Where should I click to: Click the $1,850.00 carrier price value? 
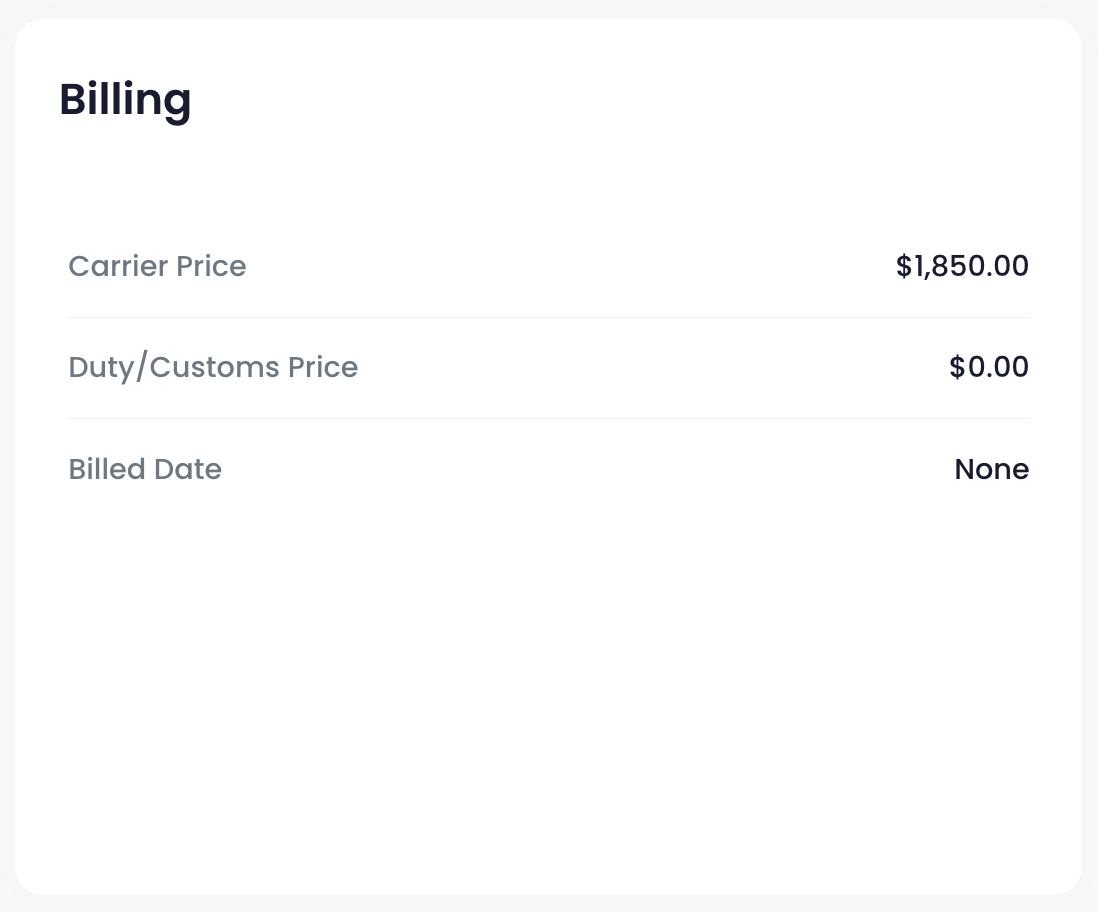pos(962,266)
